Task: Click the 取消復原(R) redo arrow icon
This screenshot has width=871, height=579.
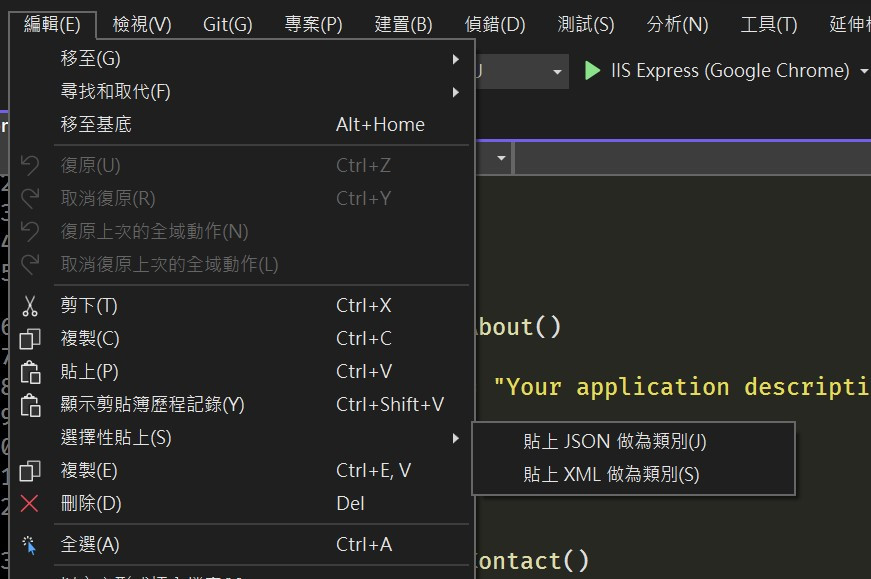Action: [30, 198]
